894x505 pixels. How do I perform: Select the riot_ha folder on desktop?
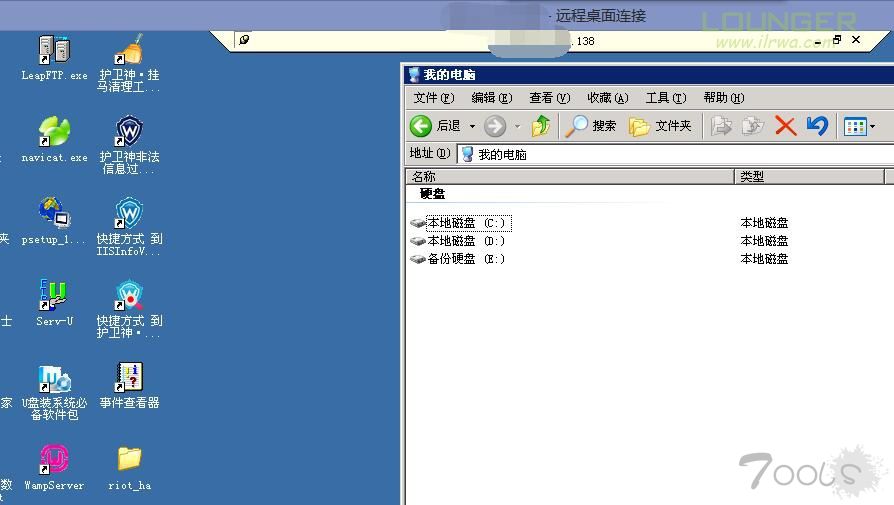point(129,460)
